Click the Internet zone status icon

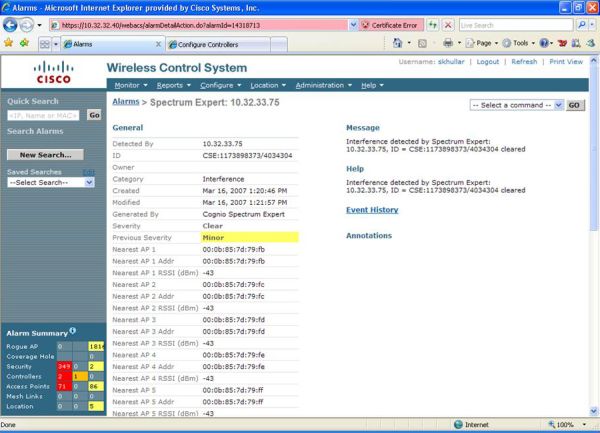pyautogui.click(x=458, y=425)
